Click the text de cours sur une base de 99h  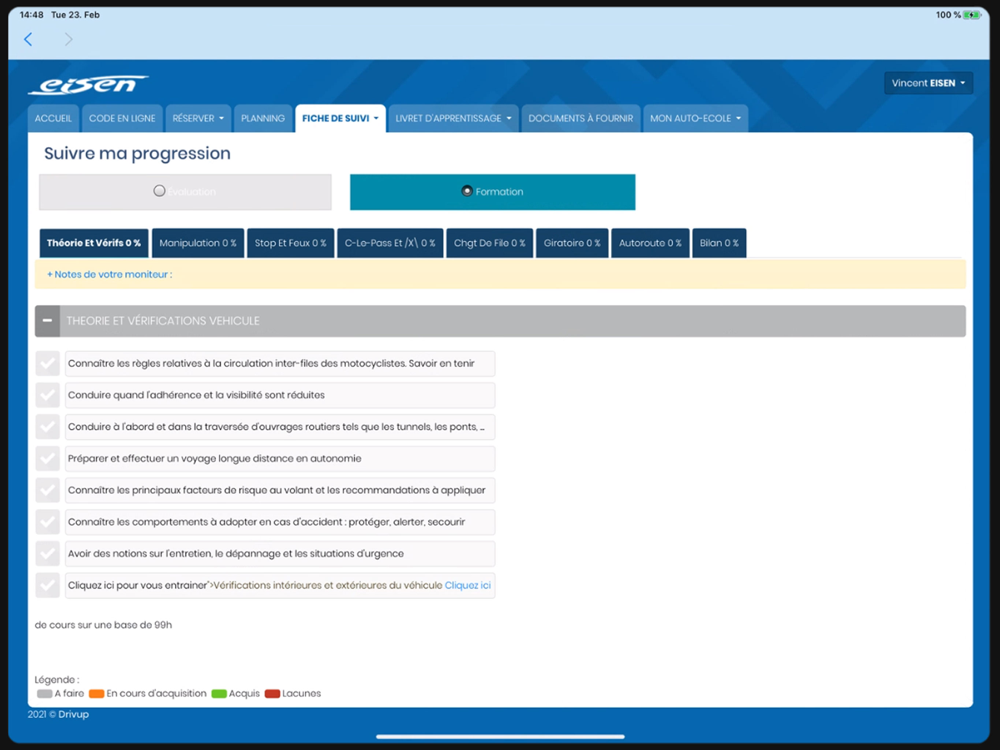coord(103,625)
